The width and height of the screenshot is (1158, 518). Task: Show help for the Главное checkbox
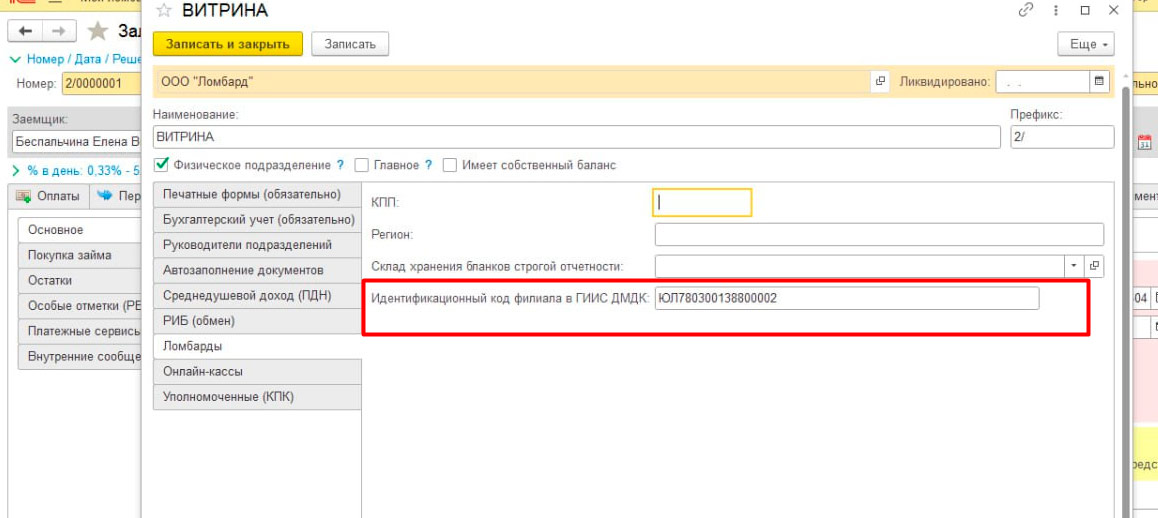click(x=428, y=165)
